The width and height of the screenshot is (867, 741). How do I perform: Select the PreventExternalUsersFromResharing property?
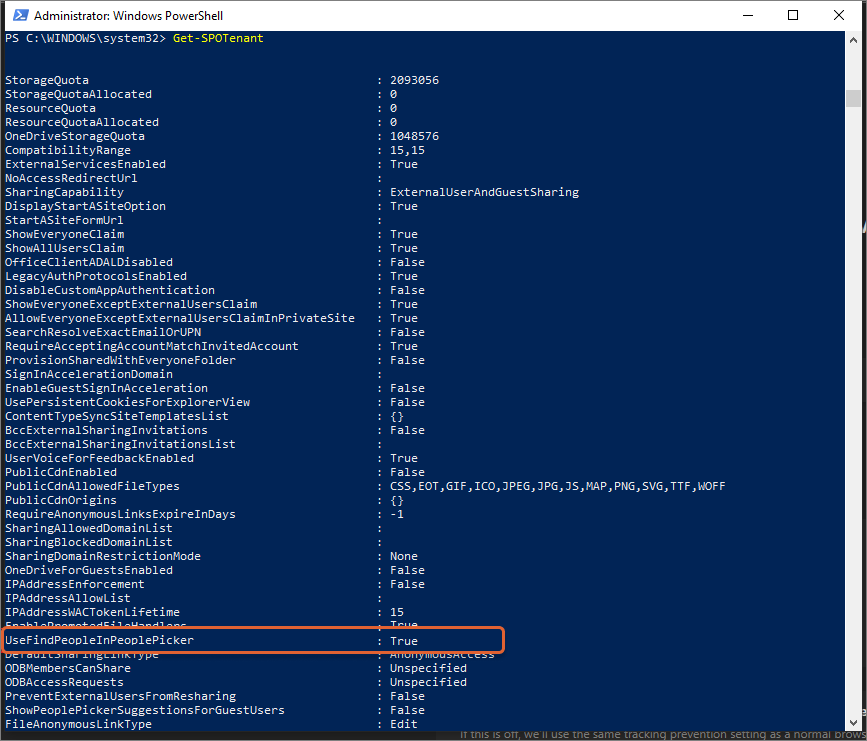121,696
